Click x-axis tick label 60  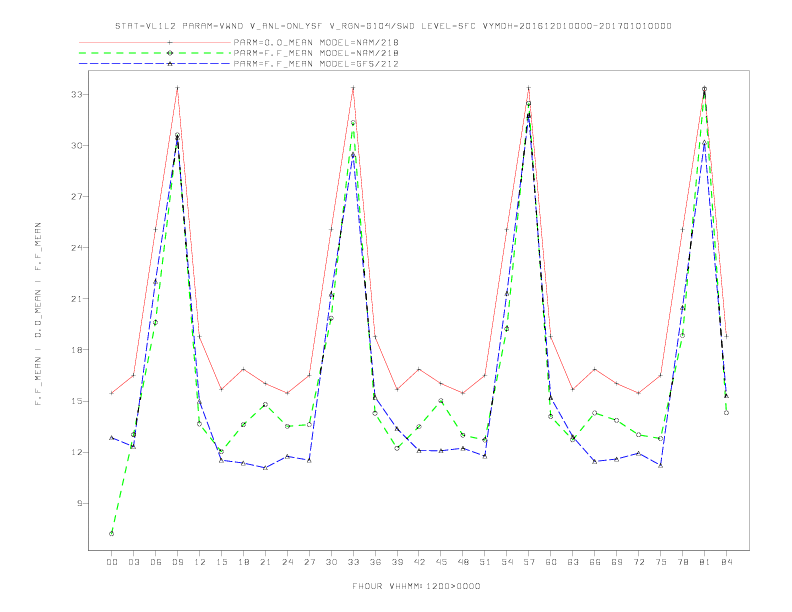551,562
